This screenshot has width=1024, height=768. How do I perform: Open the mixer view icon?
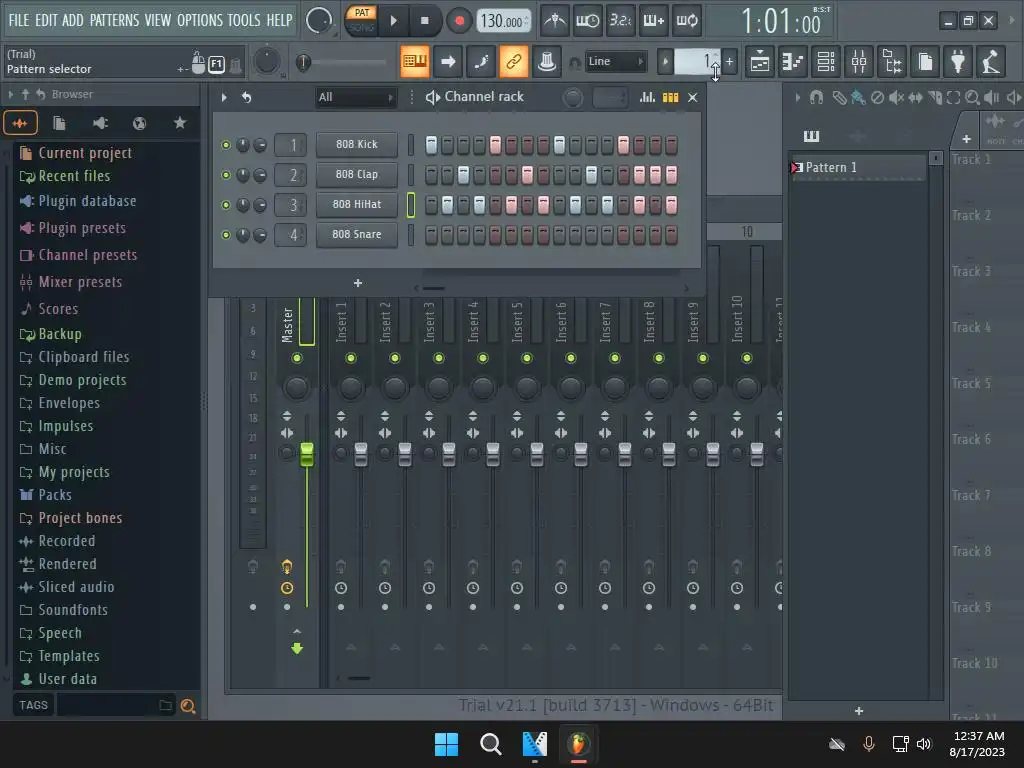pos(859,62)
